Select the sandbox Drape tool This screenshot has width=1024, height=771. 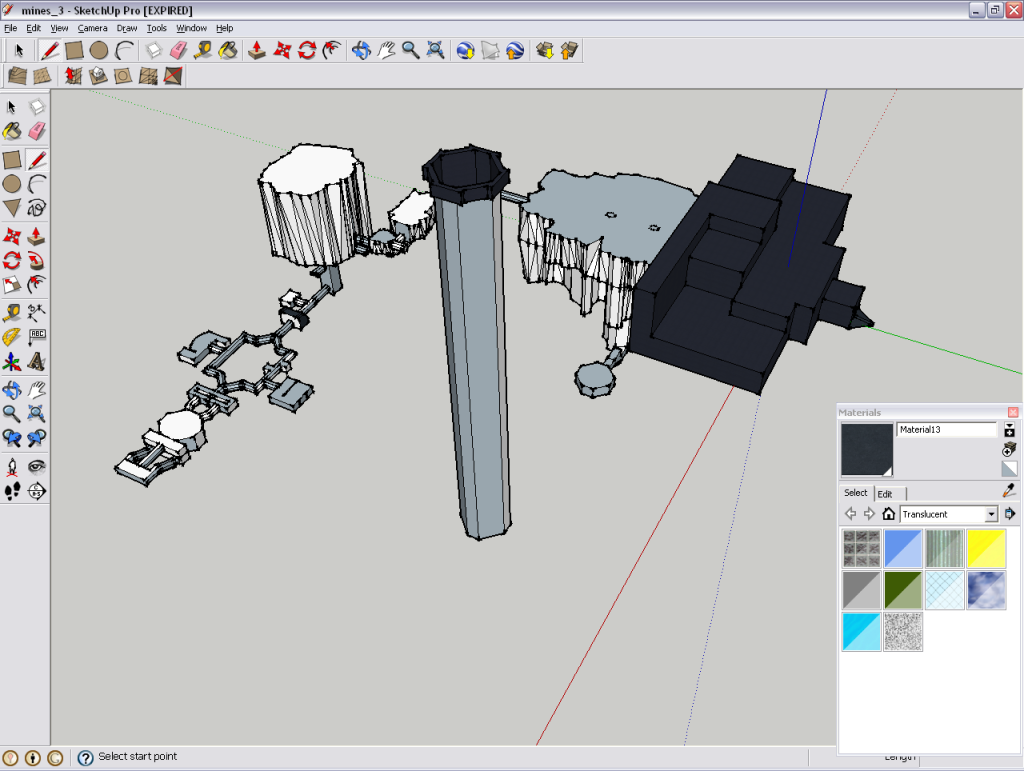point(123,76)
